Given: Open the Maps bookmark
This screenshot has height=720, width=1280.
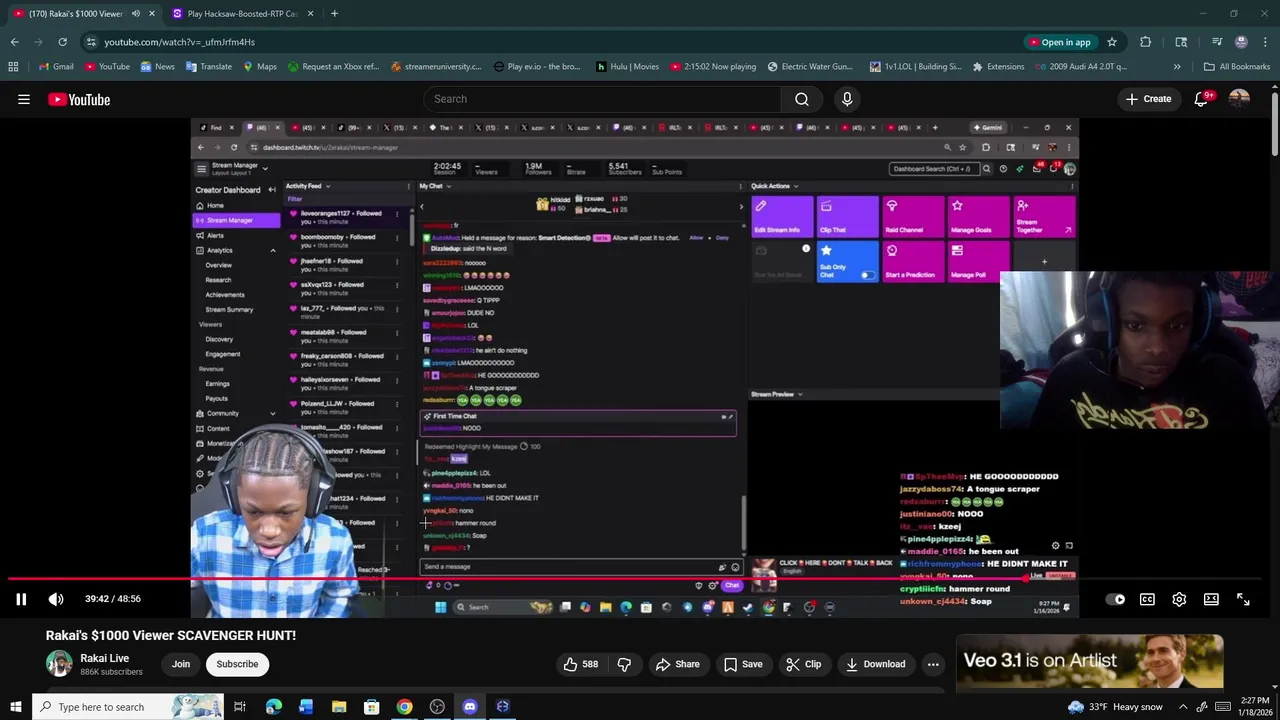Looking at the screenshot, I should tap(259, 67).
